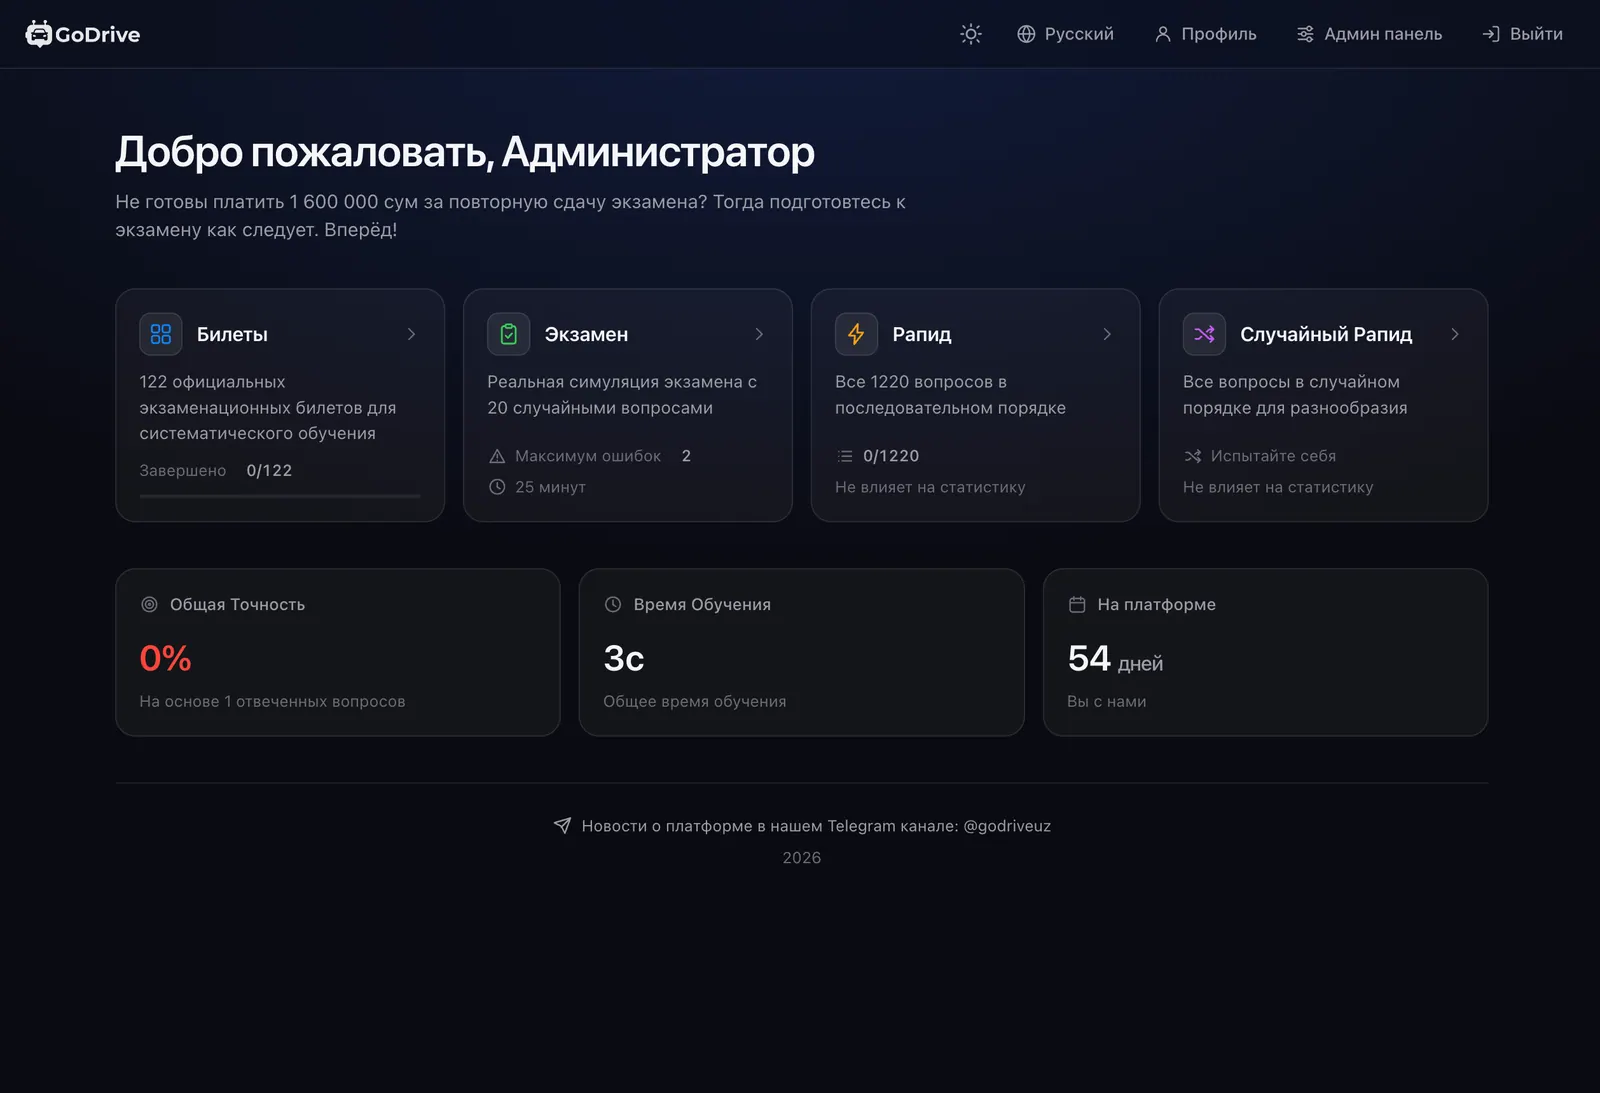Click the Выйти logout button
1600x1093 pixels.
pyautogui.click(x=1522, y=34)
